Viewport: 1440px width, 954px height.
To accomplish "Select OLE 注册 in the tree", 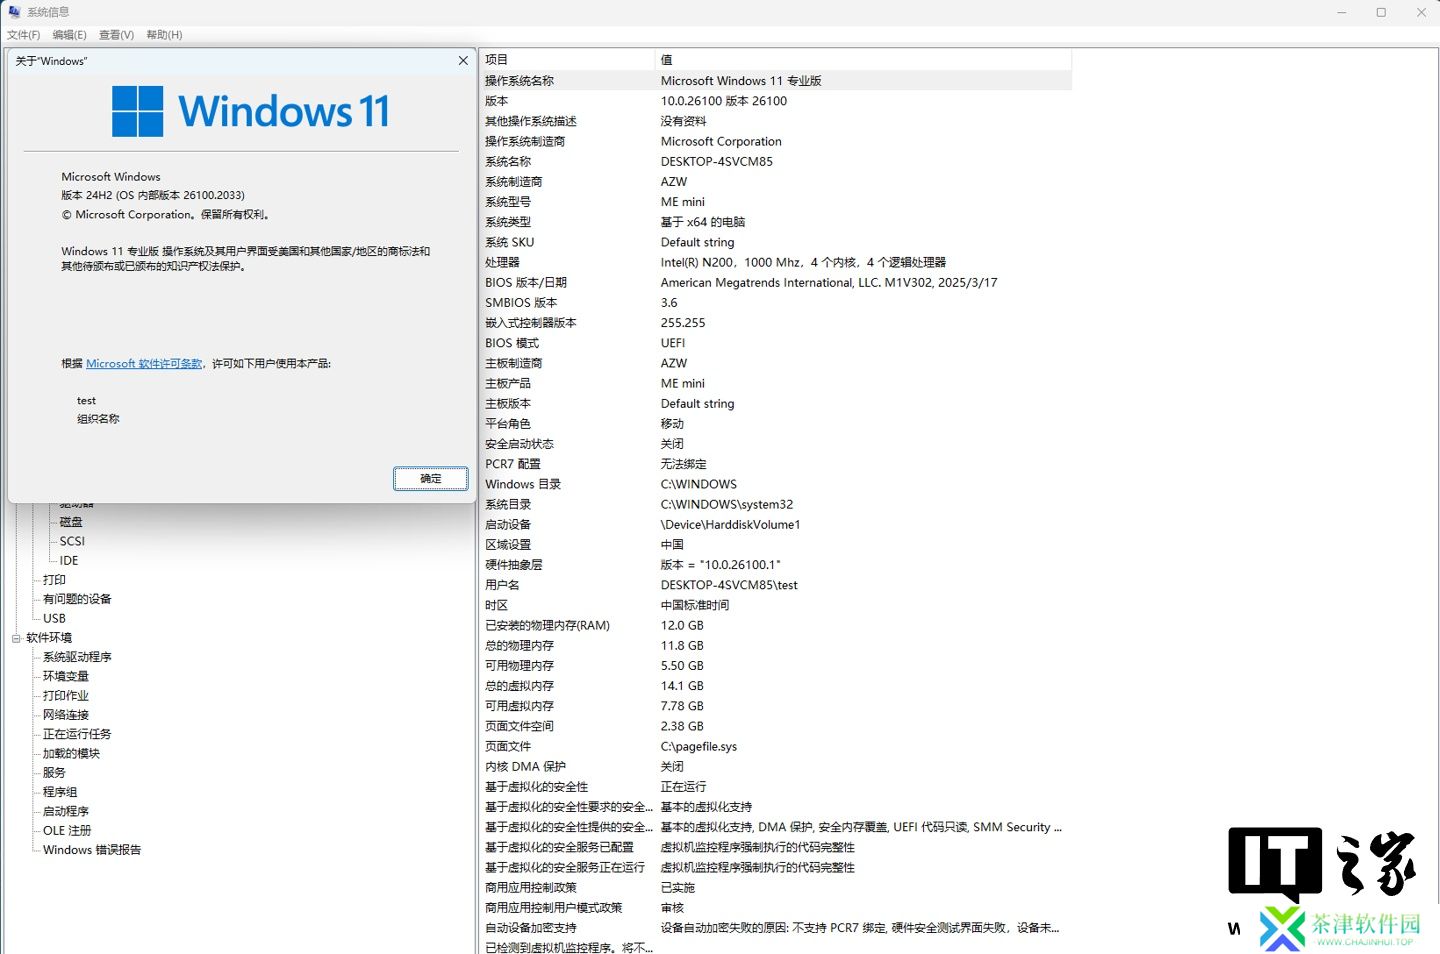I will (67, 831).
